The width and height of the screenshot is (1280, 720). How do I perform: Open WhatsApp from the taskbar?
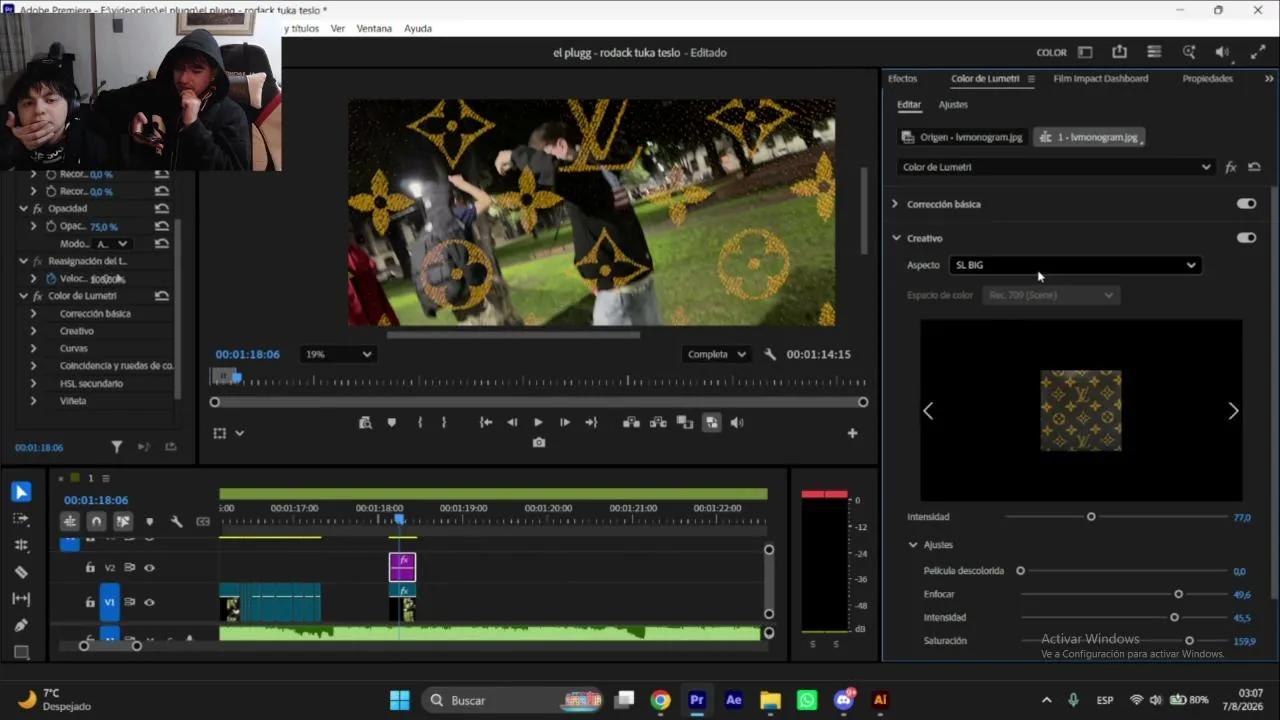(x=807, y=700)
